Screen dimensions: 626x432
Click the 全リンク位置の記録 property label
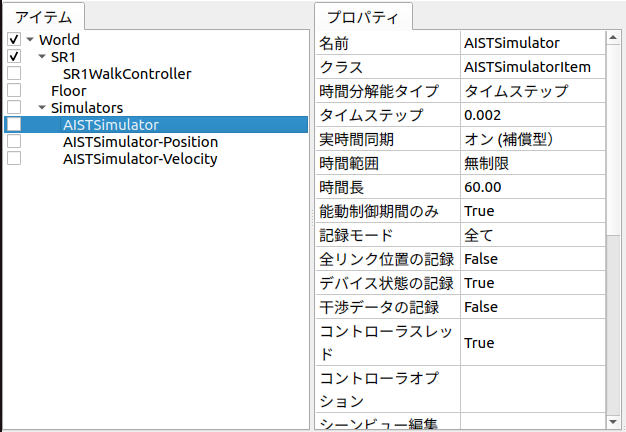pos(388,259)
